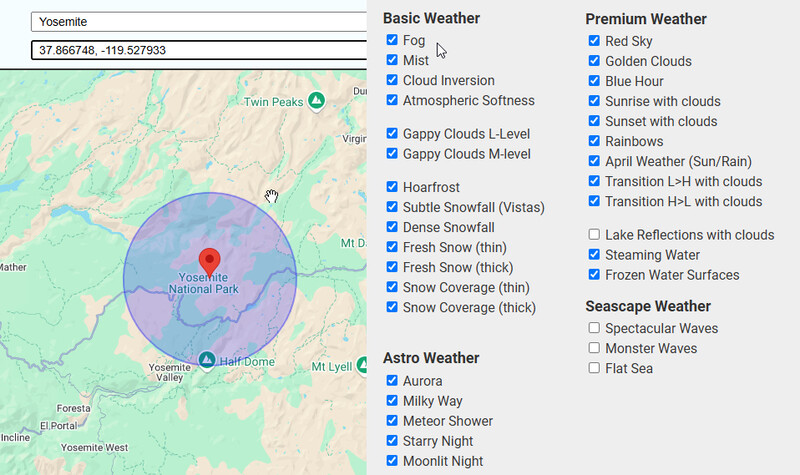Uncheck Dense Snowfall
The image size is (800, 475).
tap(392, 227)
